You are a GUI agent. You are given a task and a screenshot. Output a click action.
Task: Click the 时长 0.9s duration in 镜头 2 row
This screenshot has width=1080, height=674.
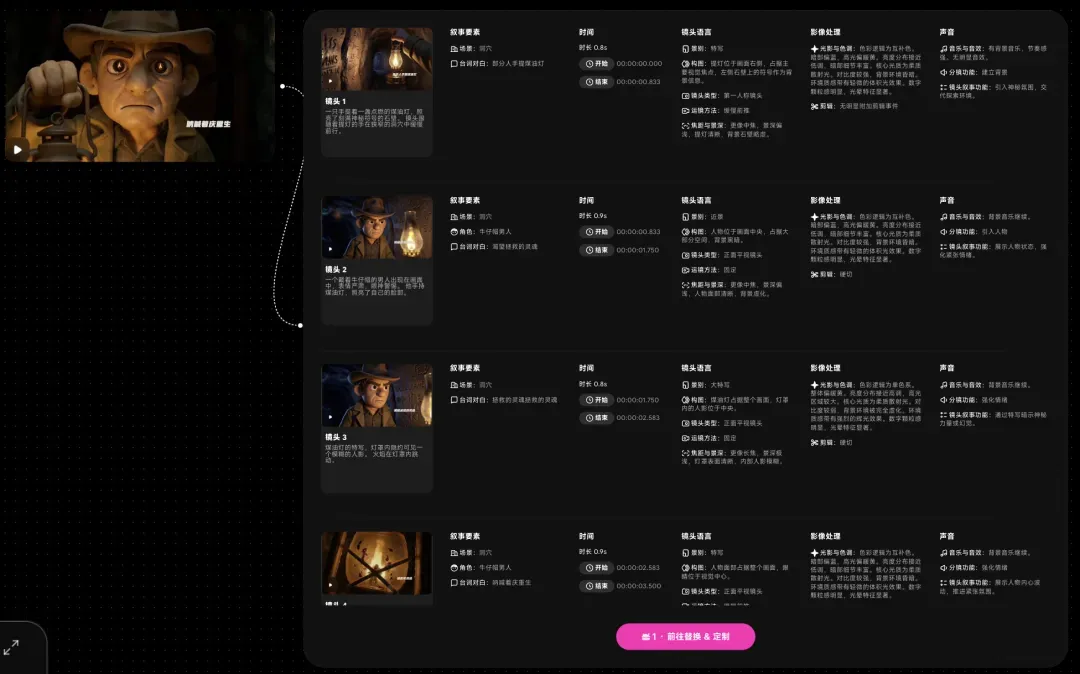click(x=593, y=216)
